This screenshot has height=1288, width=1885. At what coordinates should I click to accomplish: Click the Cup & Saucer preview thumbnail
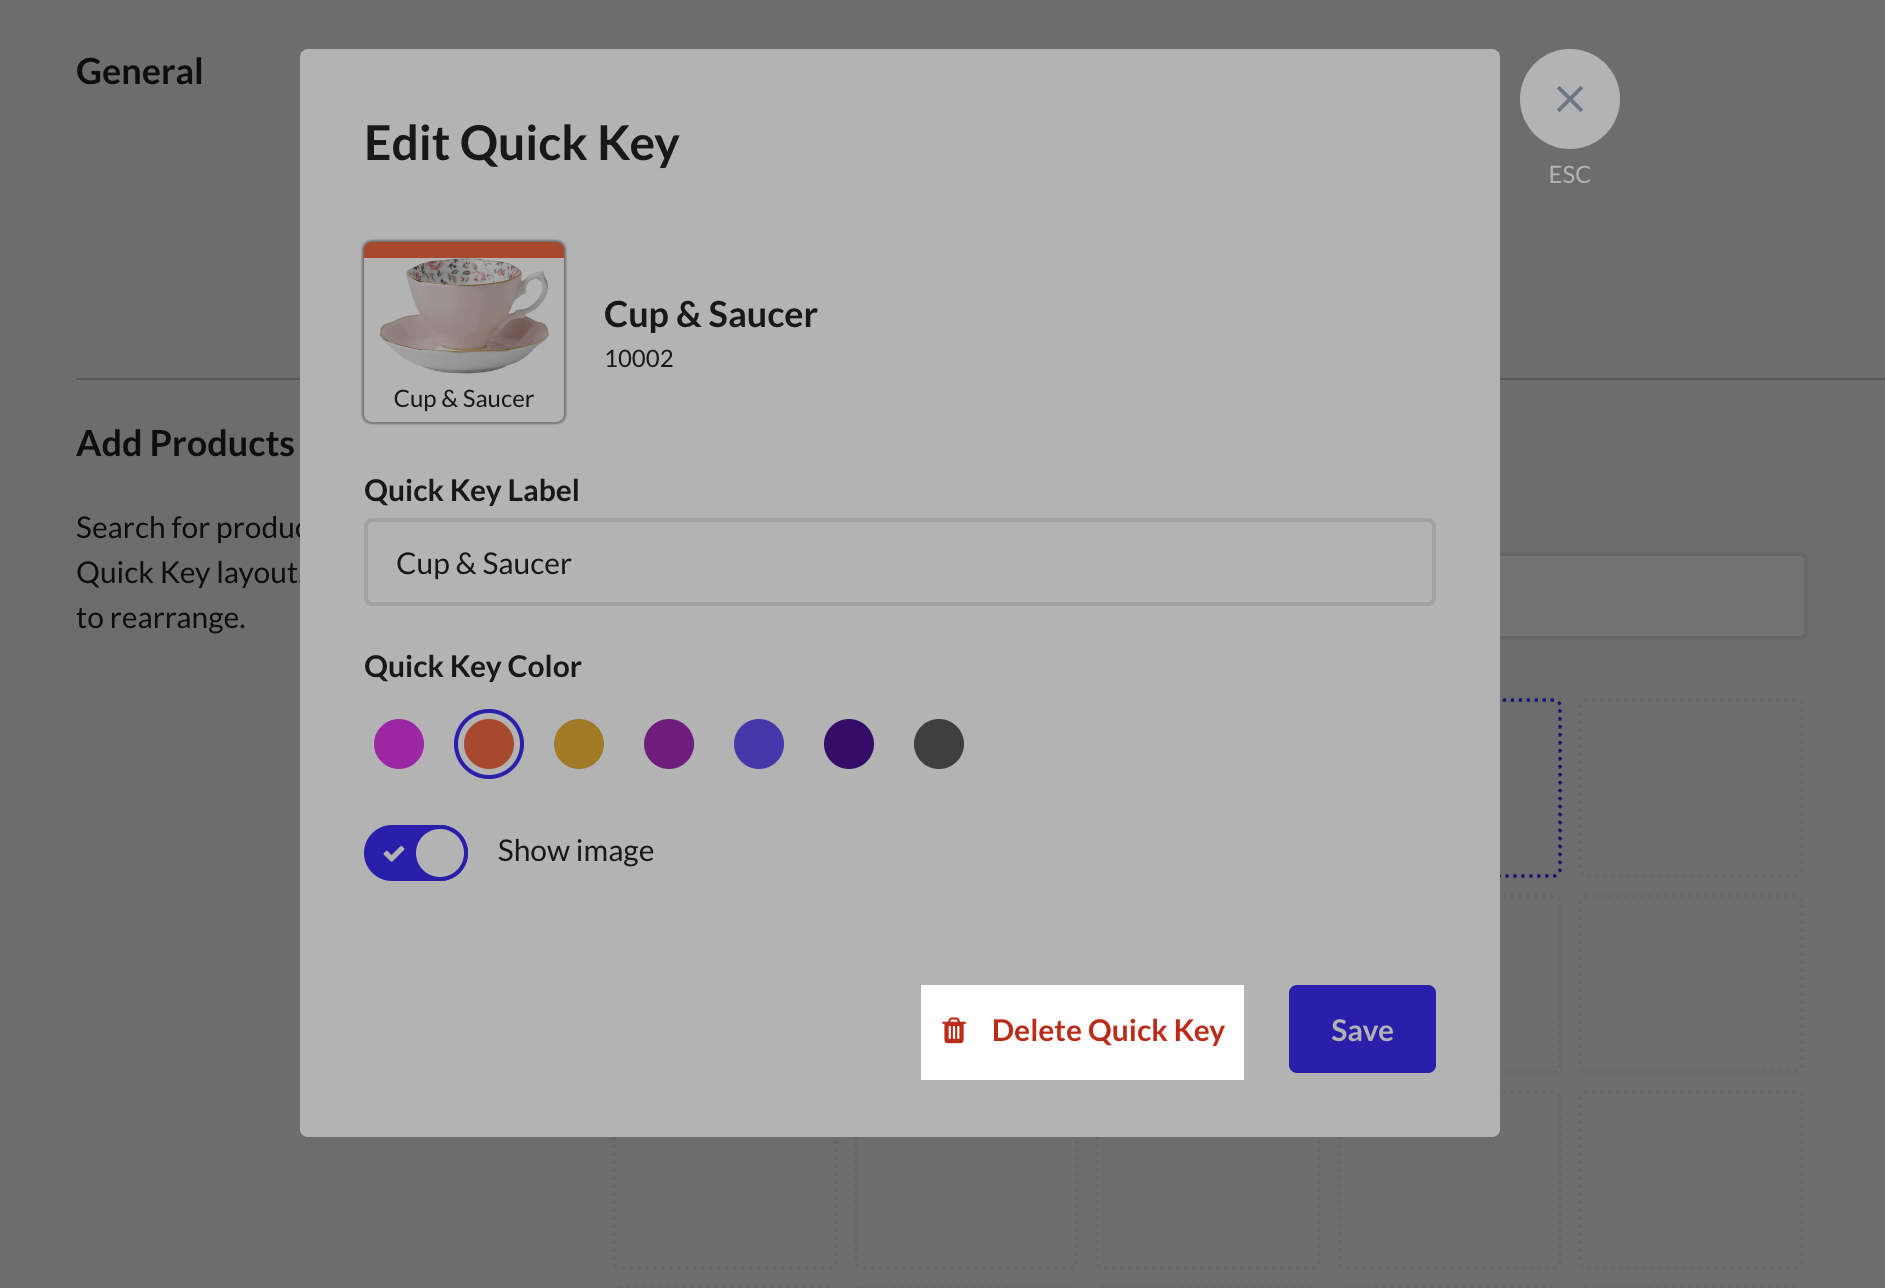pyautogui.click(x=464, y=331)
